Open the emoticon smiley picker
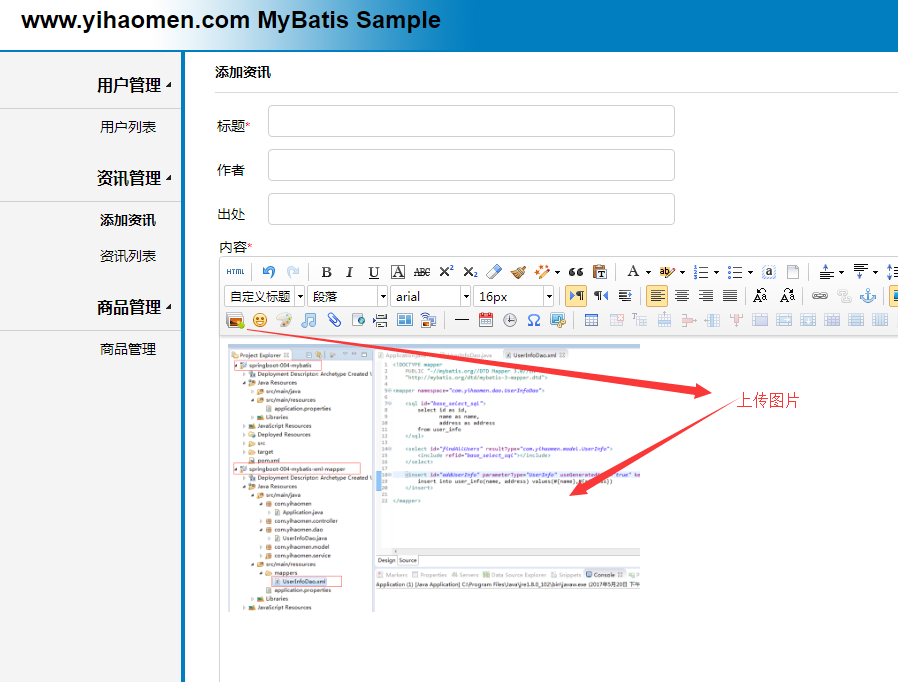 (260, 320)
